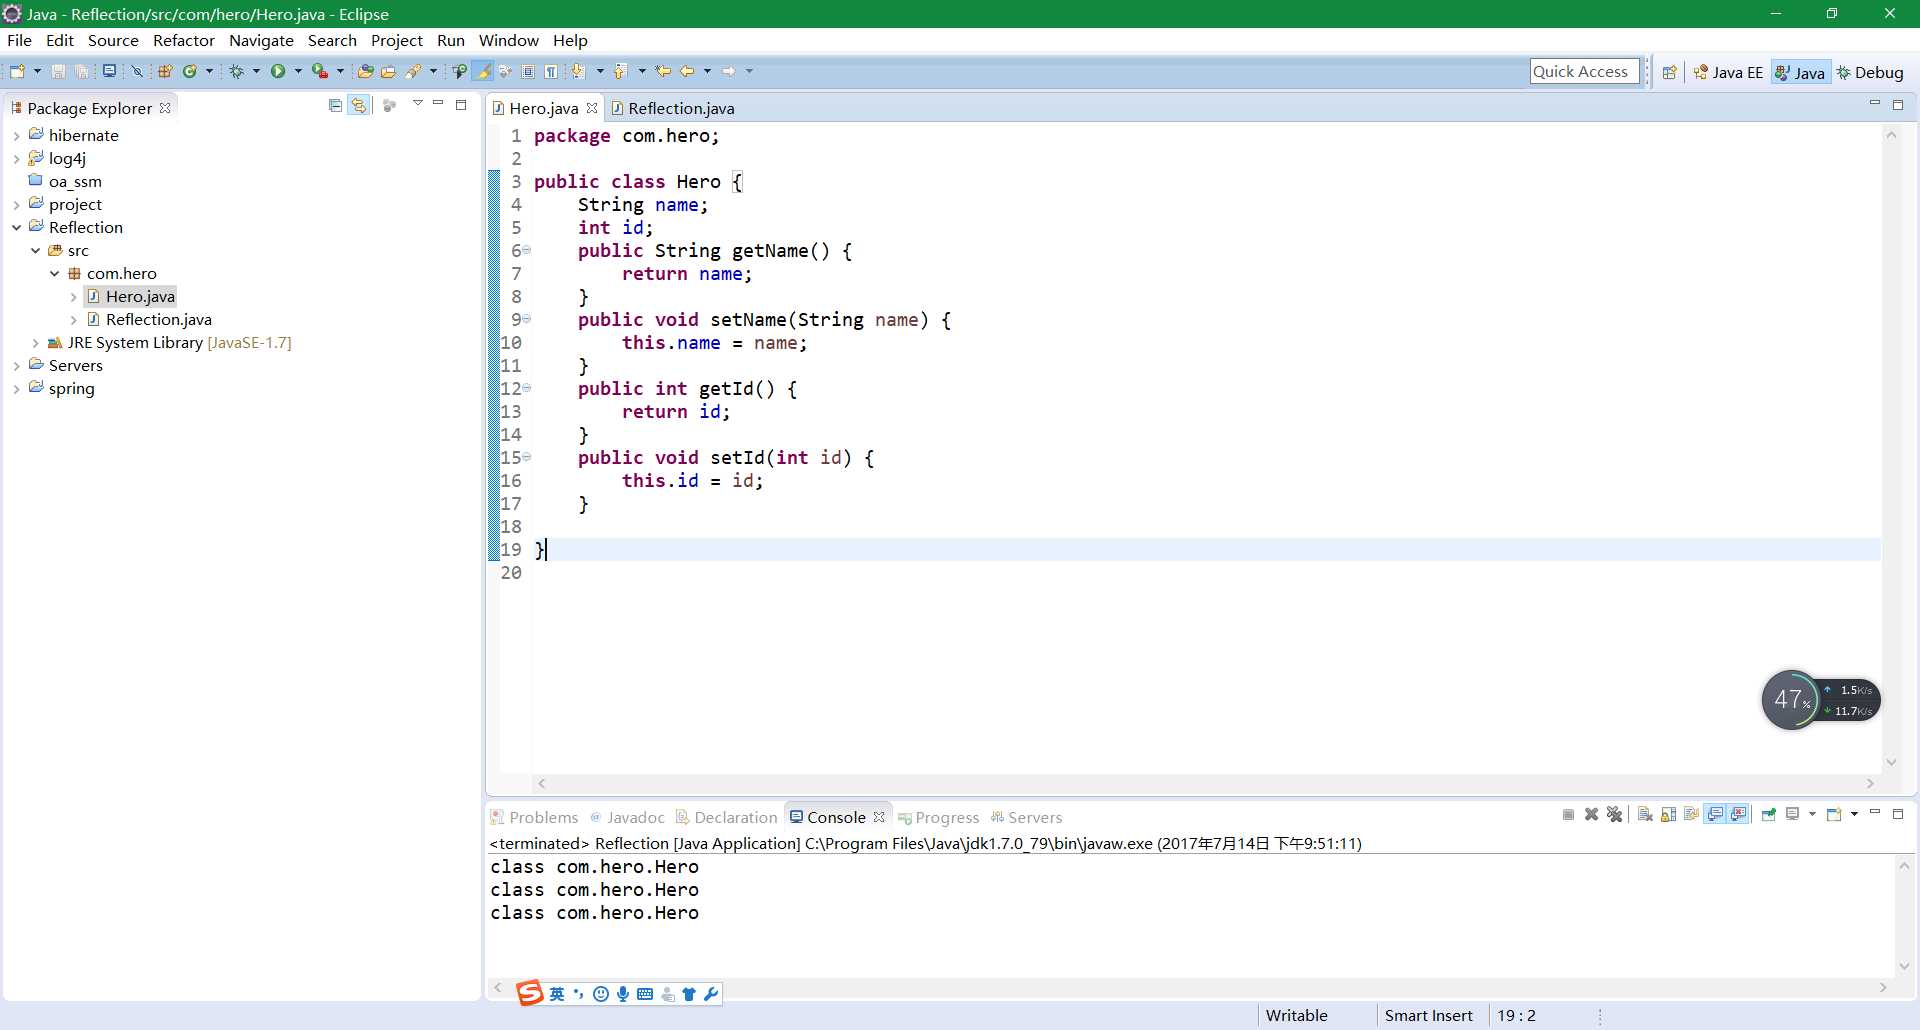The image size is (1920, 1030).
Task: Click Remove Launch icon in Console
Action: 1591,814
